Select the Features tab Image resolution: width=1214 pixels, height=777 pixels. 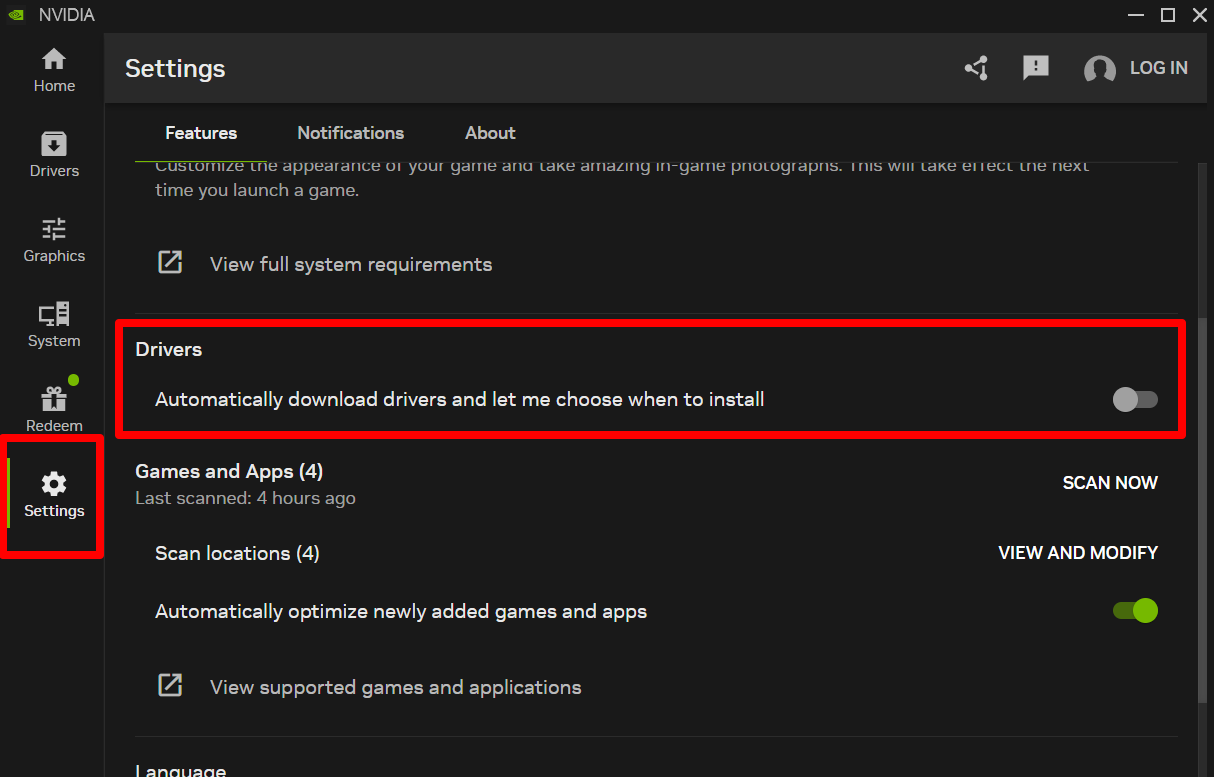click(201, 133)
